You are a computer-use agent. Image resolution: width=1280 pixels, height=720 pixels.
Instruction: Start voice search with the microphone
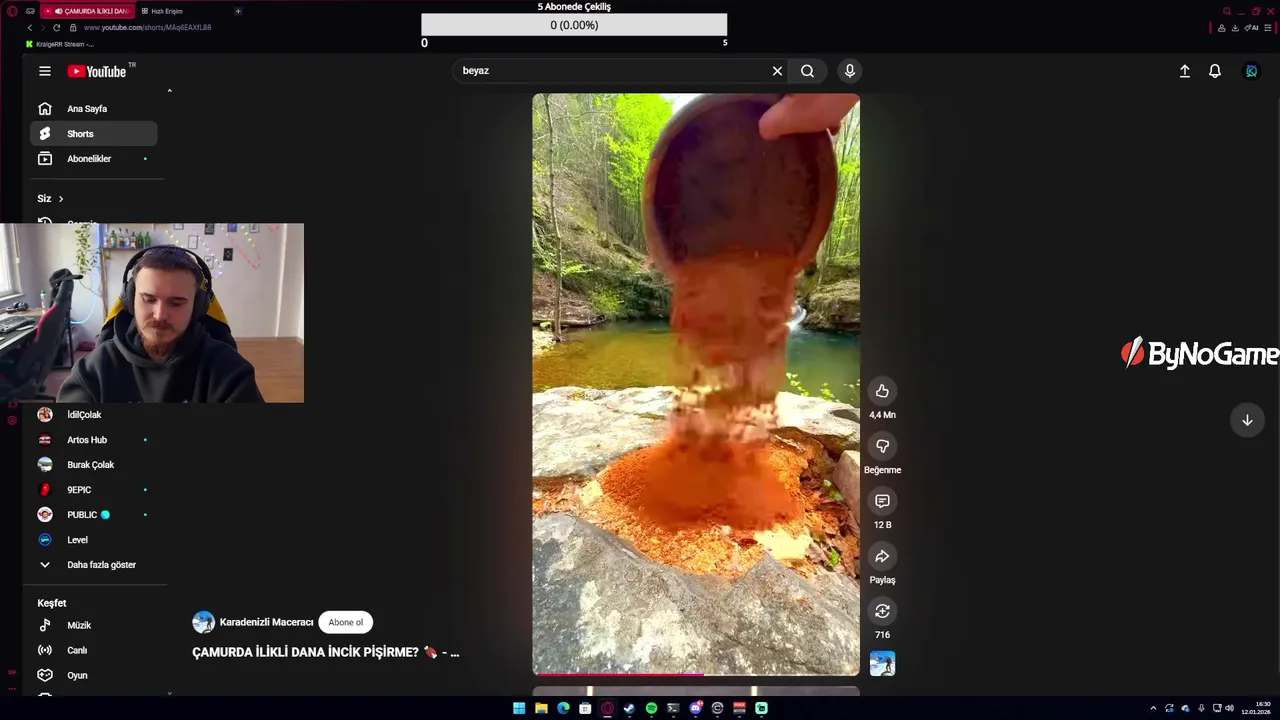pyautogui.click(x=850, y=71)
